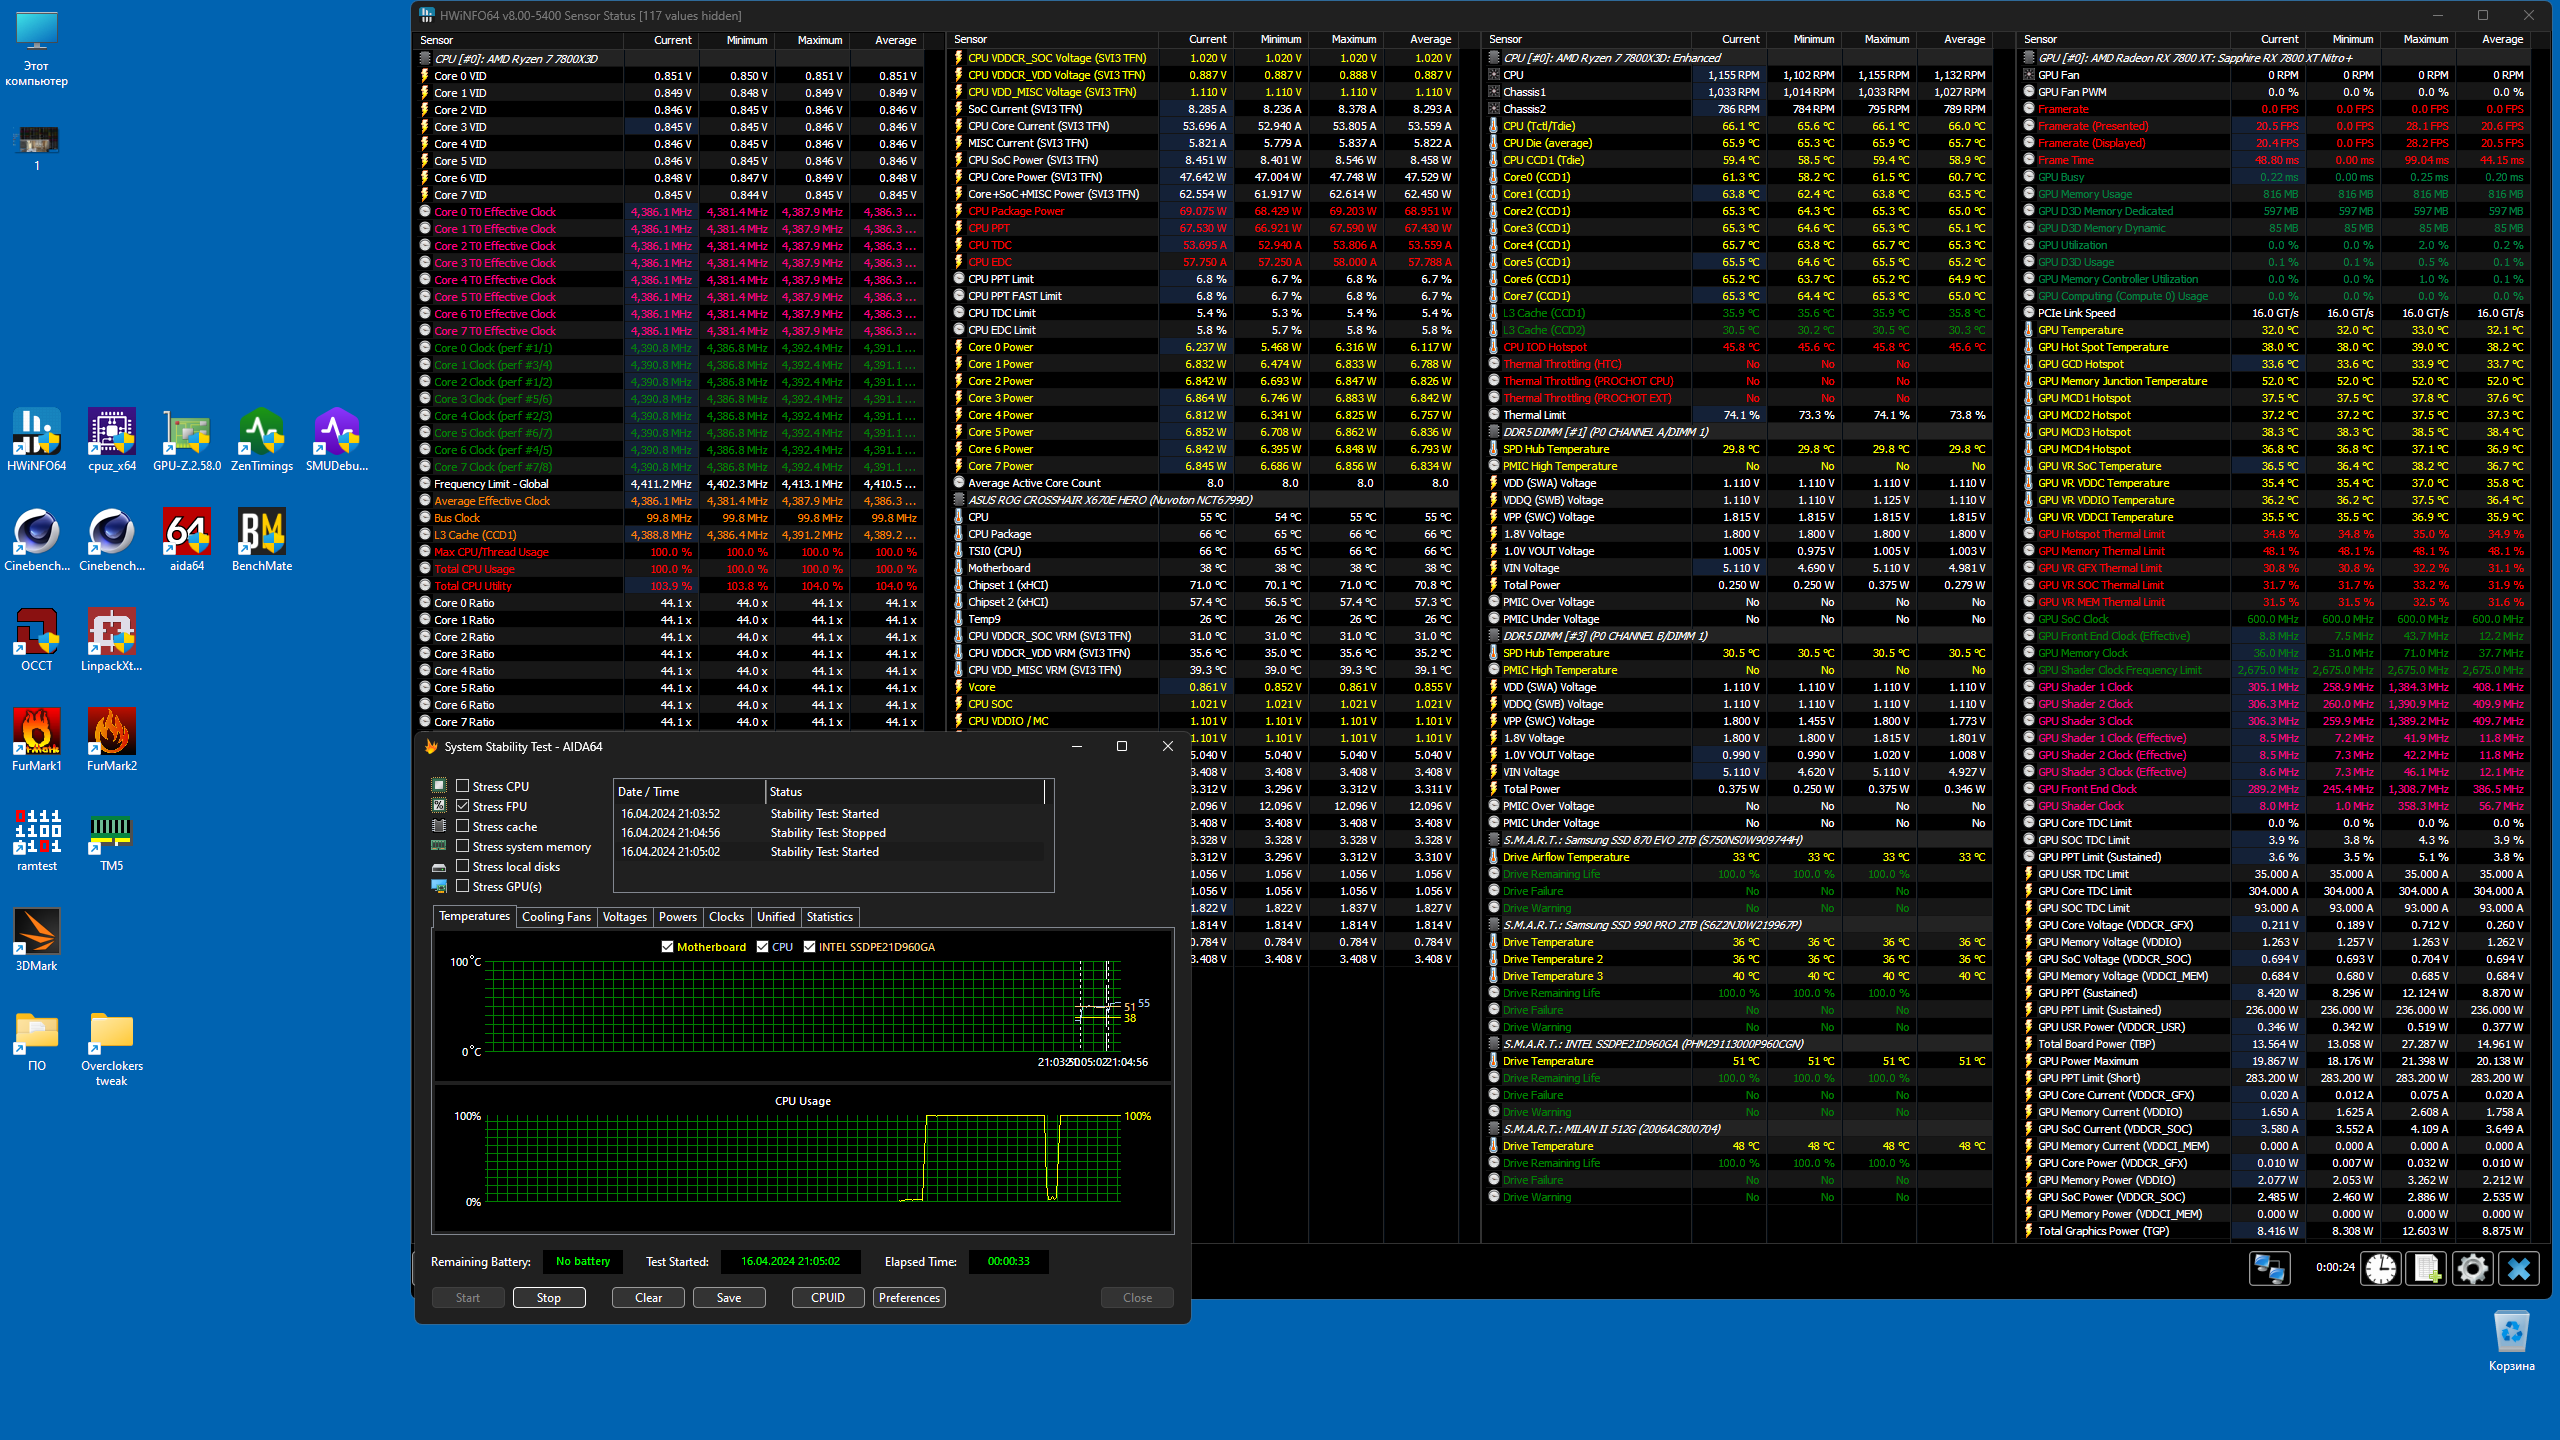Enable Stress system memory checkbox

[463, 846]
